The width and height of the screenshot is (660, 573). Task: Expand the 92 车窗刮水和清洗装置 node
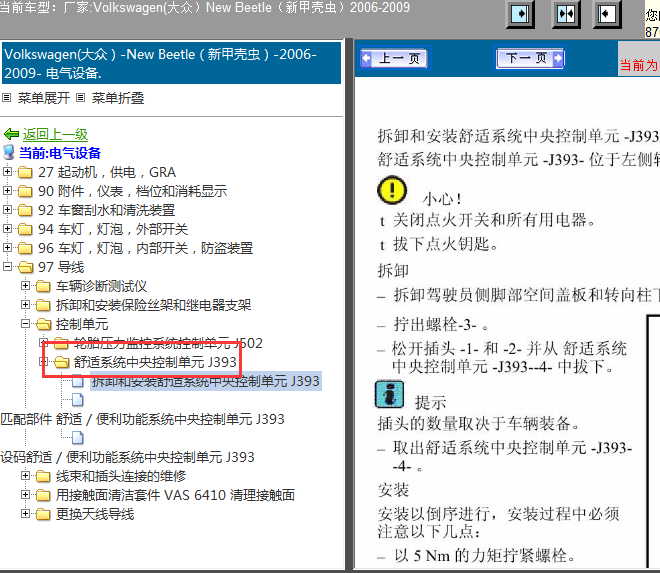point(7,209)
